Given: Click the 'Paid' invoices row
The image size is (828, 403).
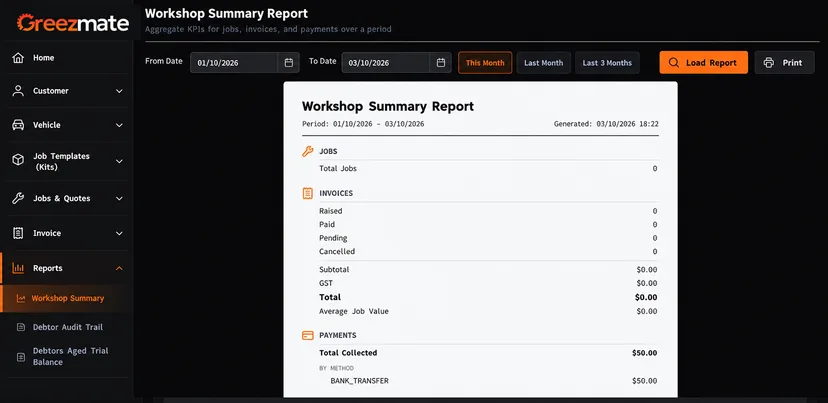Looking at the screenshot, I should pos(488,224).
